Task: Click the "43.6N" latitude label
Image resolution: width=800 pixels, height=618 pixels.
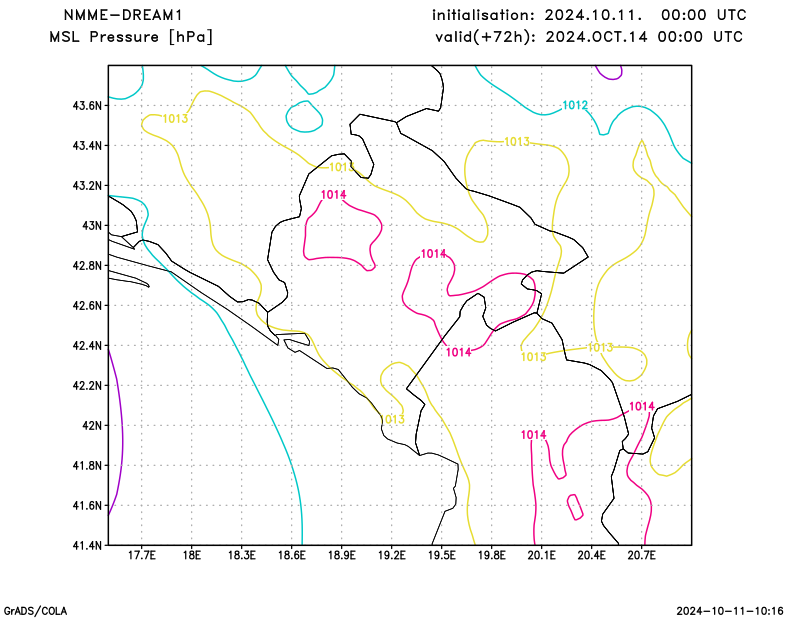Action: 87,106
